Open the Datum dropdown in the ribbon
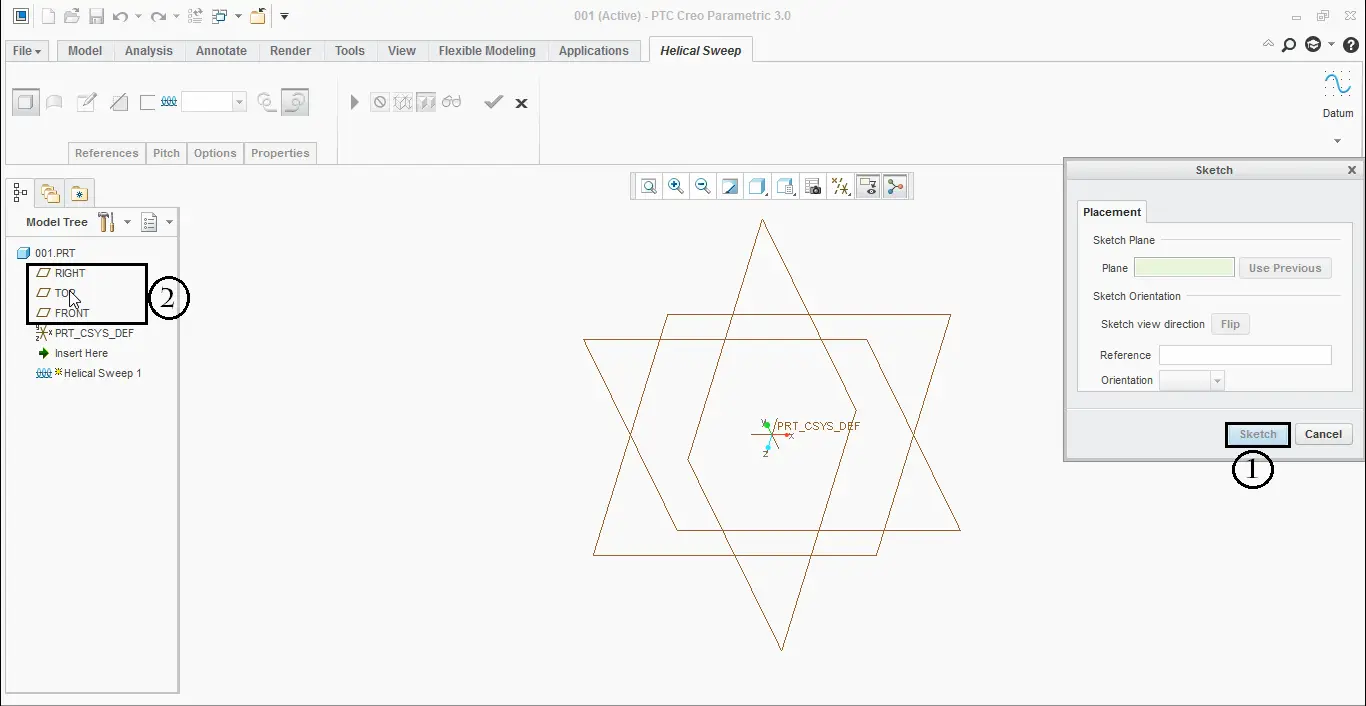 [x=1337, y=141]
